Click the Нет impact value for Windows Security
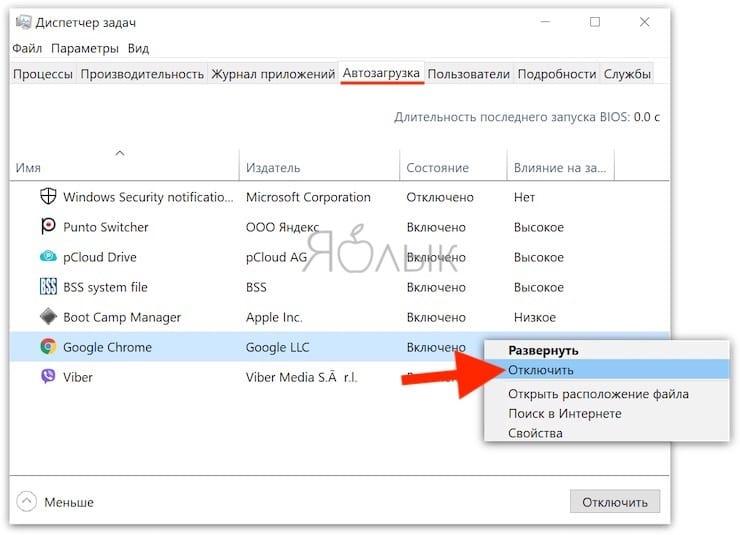Viewport: 740px width, 535px height. tap(524, 197)
